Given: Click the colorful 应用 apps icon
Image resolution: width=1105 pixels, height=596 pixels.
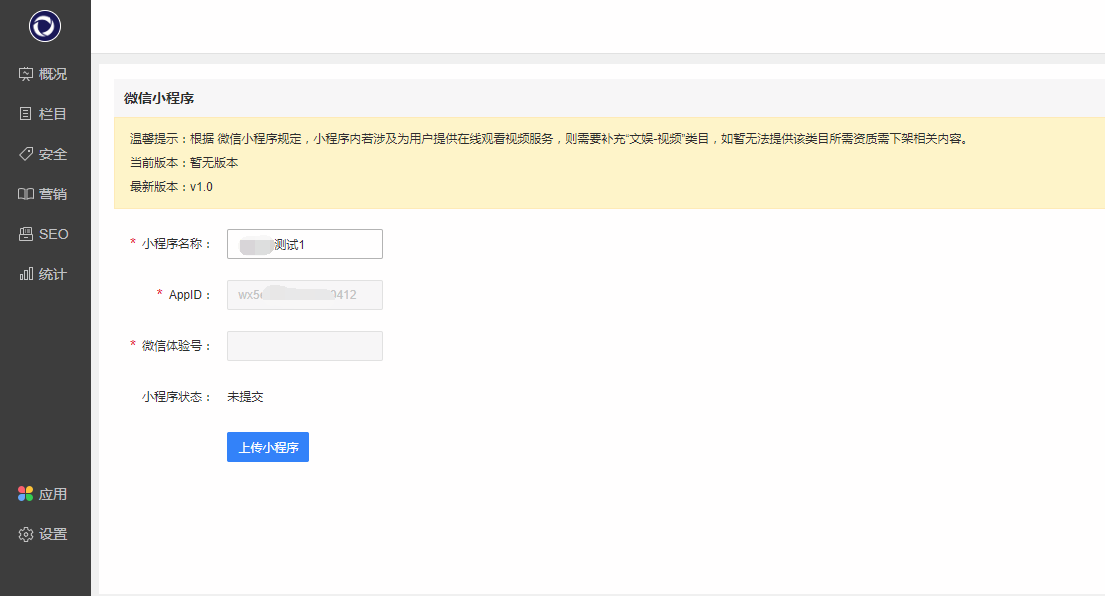Looking at the screenshot, I should pyautogui.click(x=25, y=494).
